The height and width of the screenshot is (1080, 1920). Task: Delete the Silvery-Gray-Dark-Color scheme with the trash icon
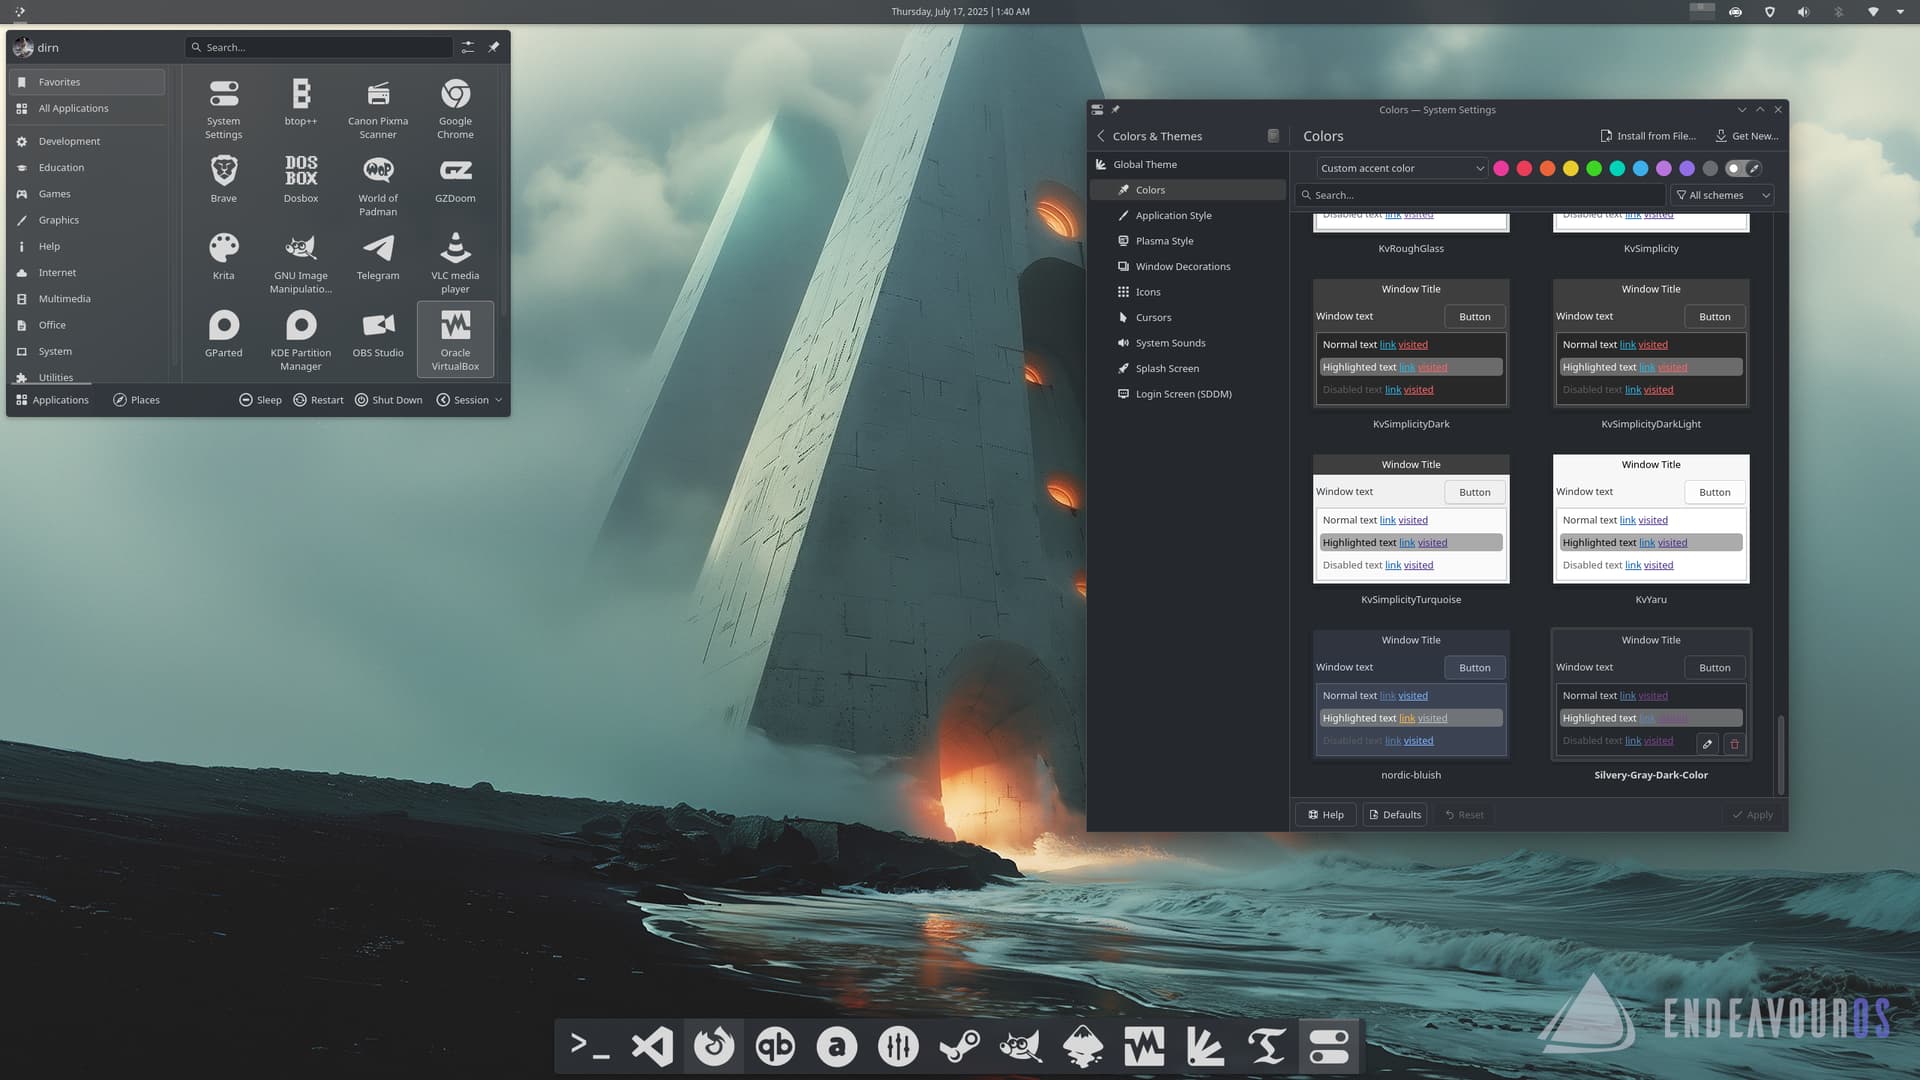pos(1735,744)
